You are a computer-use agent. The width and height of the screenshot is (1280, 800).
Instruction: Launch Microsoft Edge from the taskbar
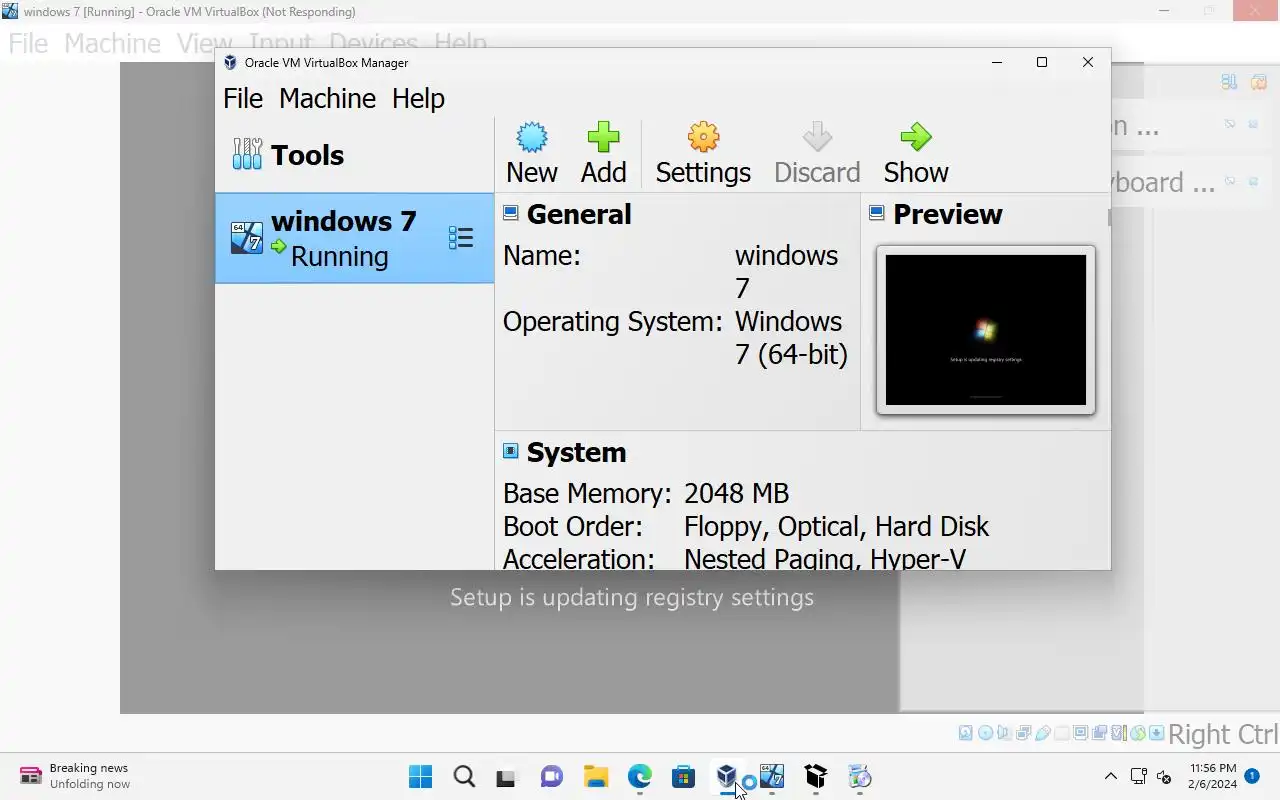pos(639,776)
